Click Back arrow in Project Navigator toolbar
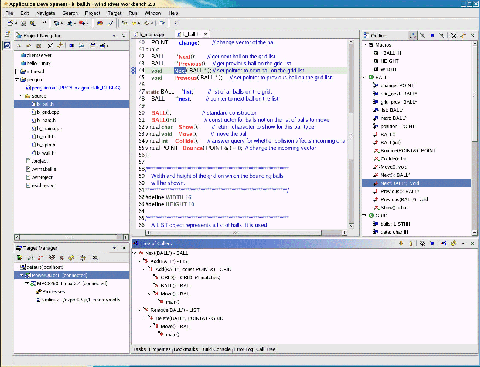 (19, 45)
